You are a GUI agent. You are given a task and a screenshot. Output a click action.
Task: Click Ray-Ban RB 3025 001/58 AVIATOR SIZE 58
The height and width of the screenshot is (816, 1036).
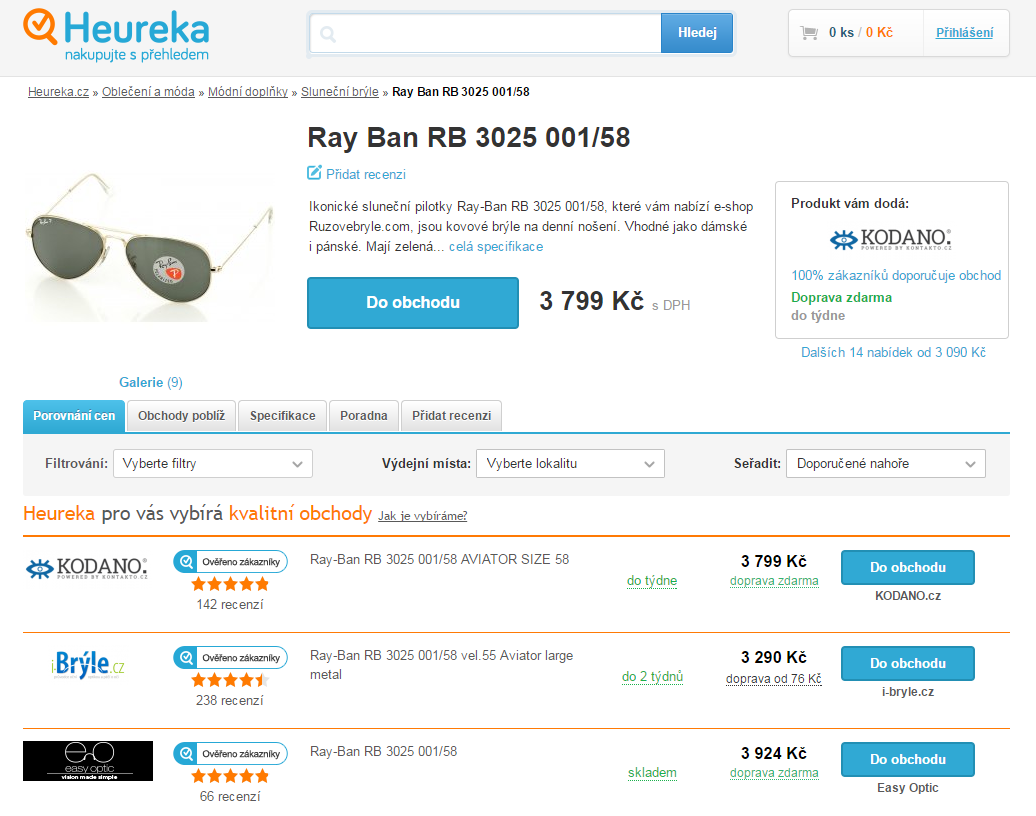pos(439,560)
